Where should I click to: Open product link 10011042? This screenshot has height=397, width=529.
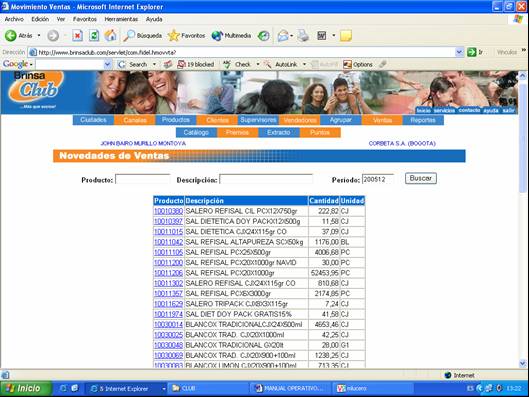168,242
